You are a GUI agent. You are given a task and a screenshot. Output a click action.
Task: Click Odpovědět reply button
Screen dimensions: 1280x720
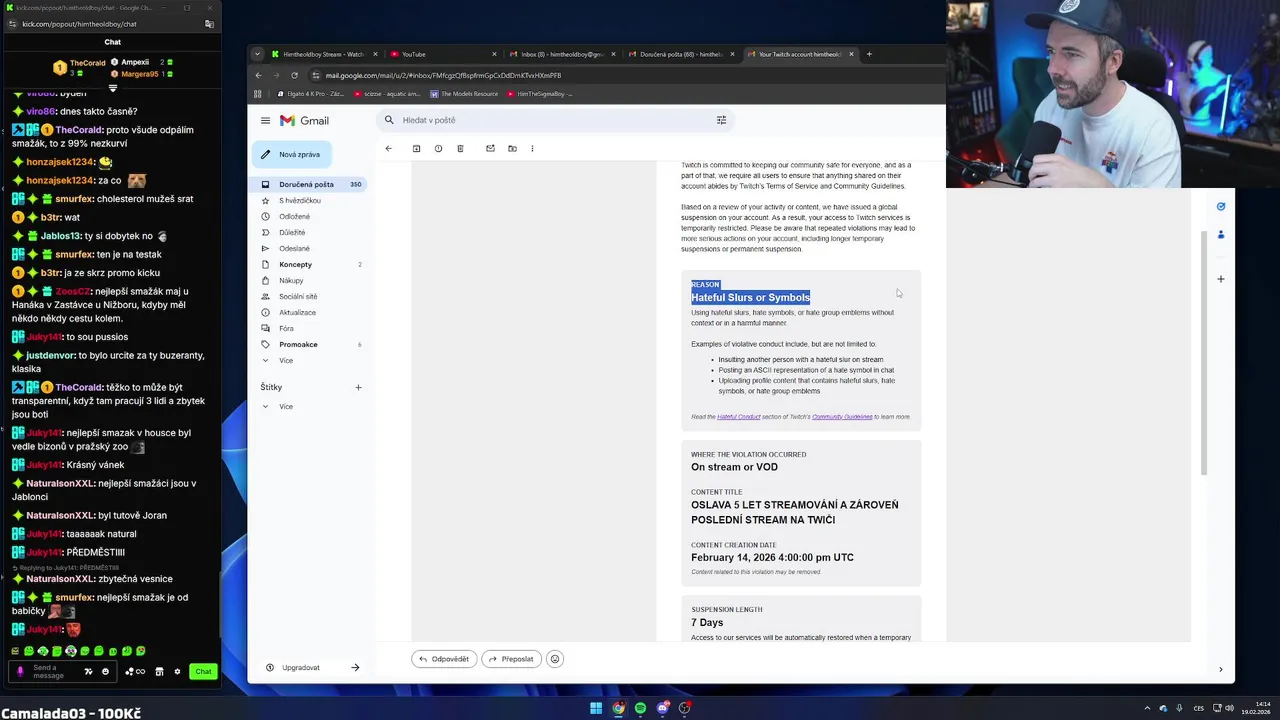click(x=444, y=659)
